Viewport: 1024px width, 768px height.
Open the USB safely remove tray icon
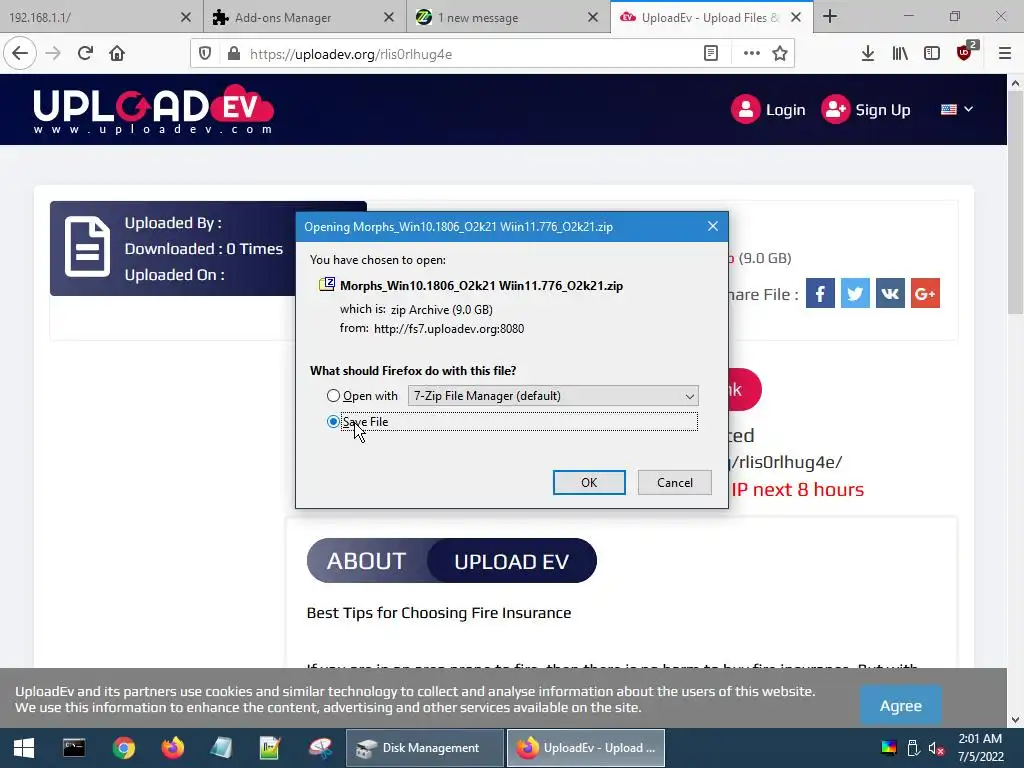[913, 748]
